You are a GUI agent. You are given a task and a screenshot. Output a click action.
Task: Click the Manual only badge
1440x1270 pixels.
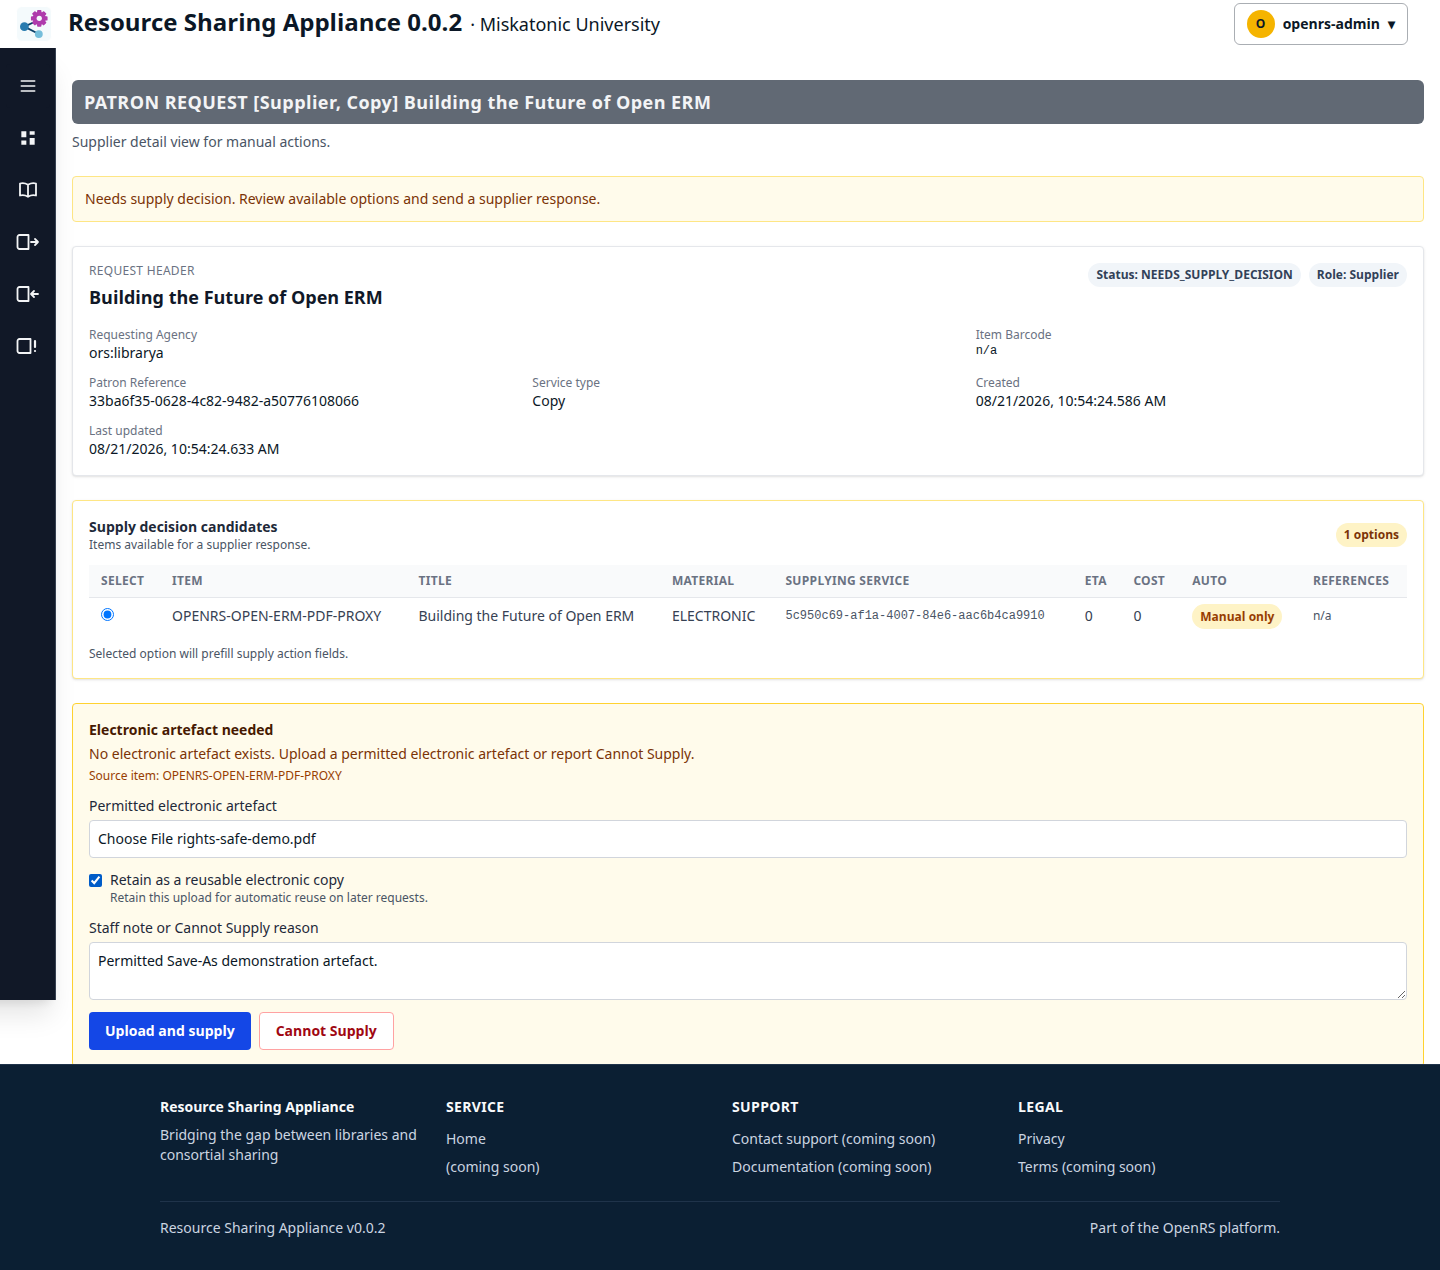1237,617
